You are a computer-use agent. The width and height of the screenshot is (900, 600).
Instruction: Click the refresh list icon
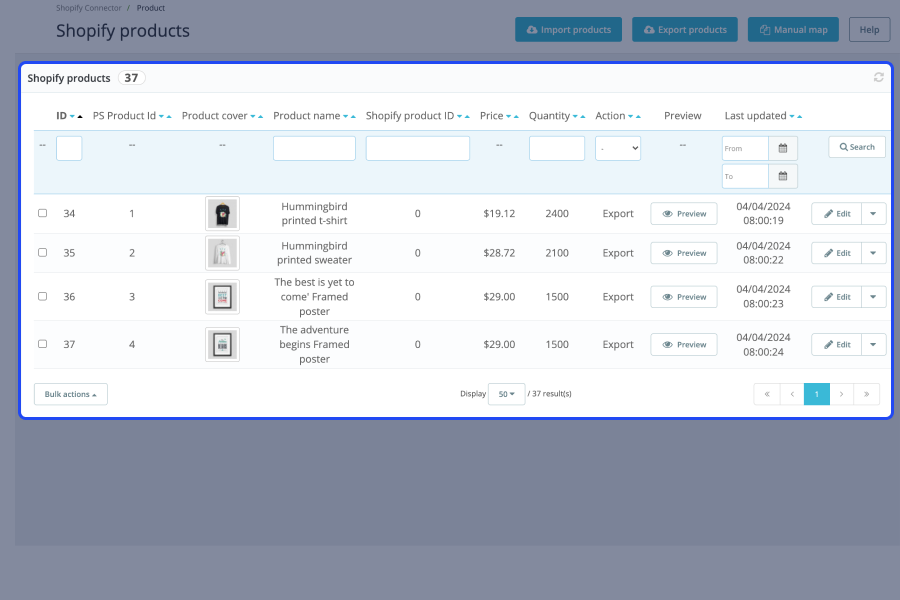tap(878, 77)
